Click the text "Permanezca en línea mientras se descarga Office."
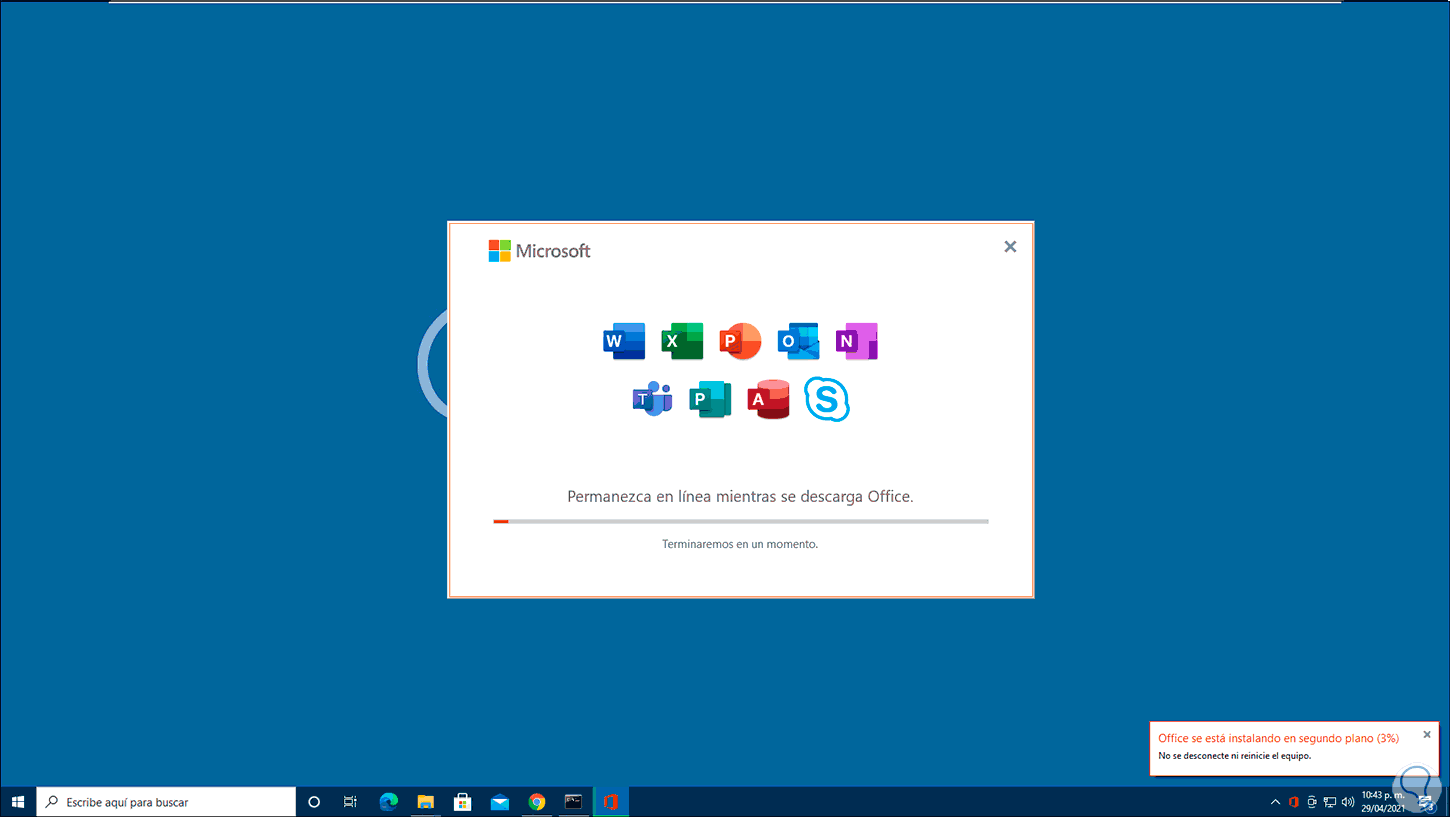The width and height of the screenshot is (1450, 817). tap(740, 496)
